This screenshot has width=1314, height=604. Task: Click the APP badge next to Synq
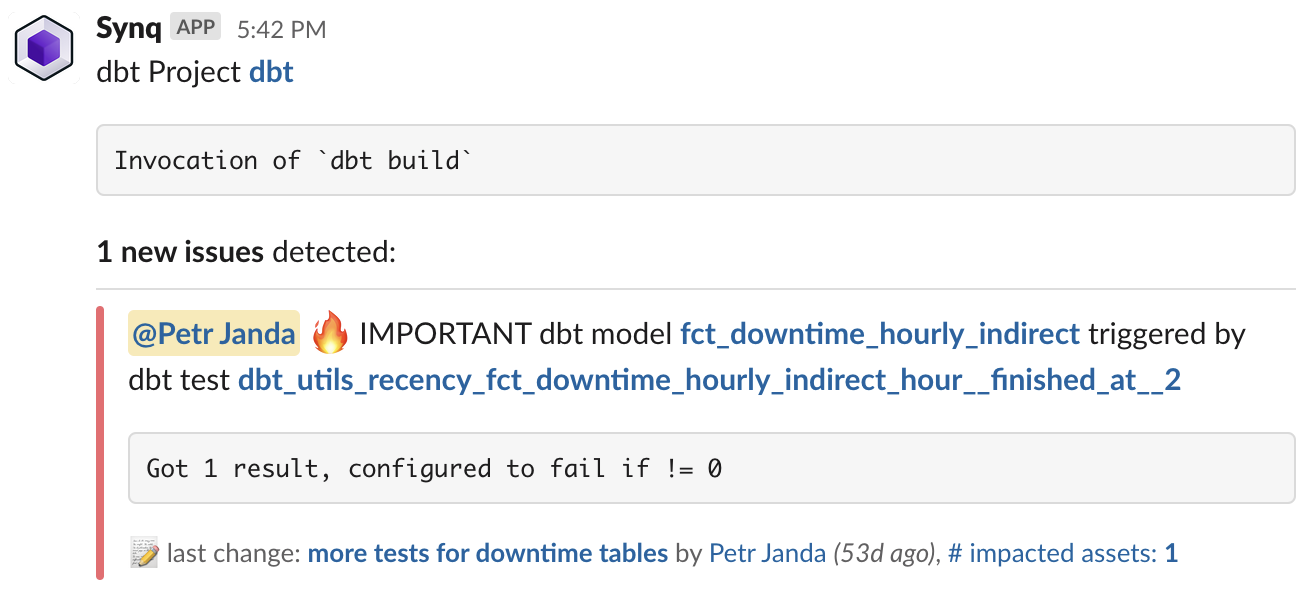196,28
